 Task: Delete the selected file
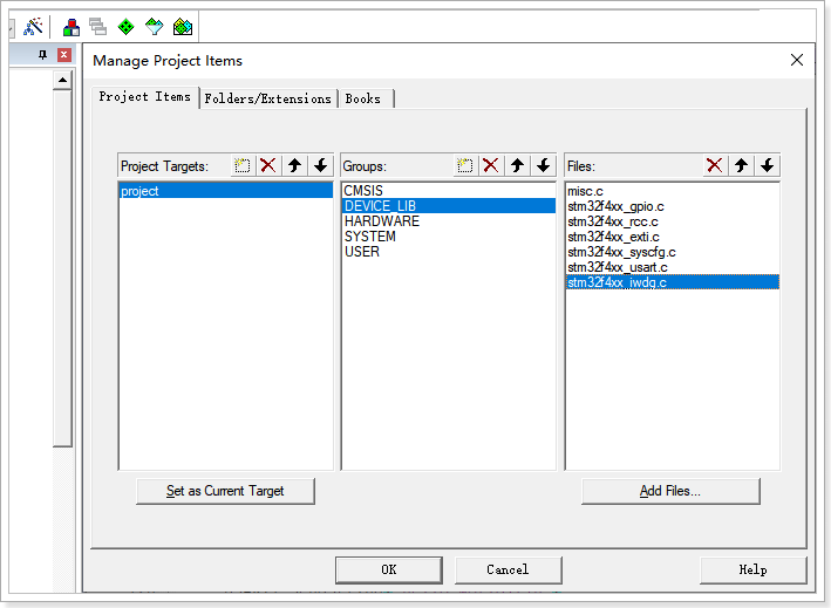[x=714, y=165]
